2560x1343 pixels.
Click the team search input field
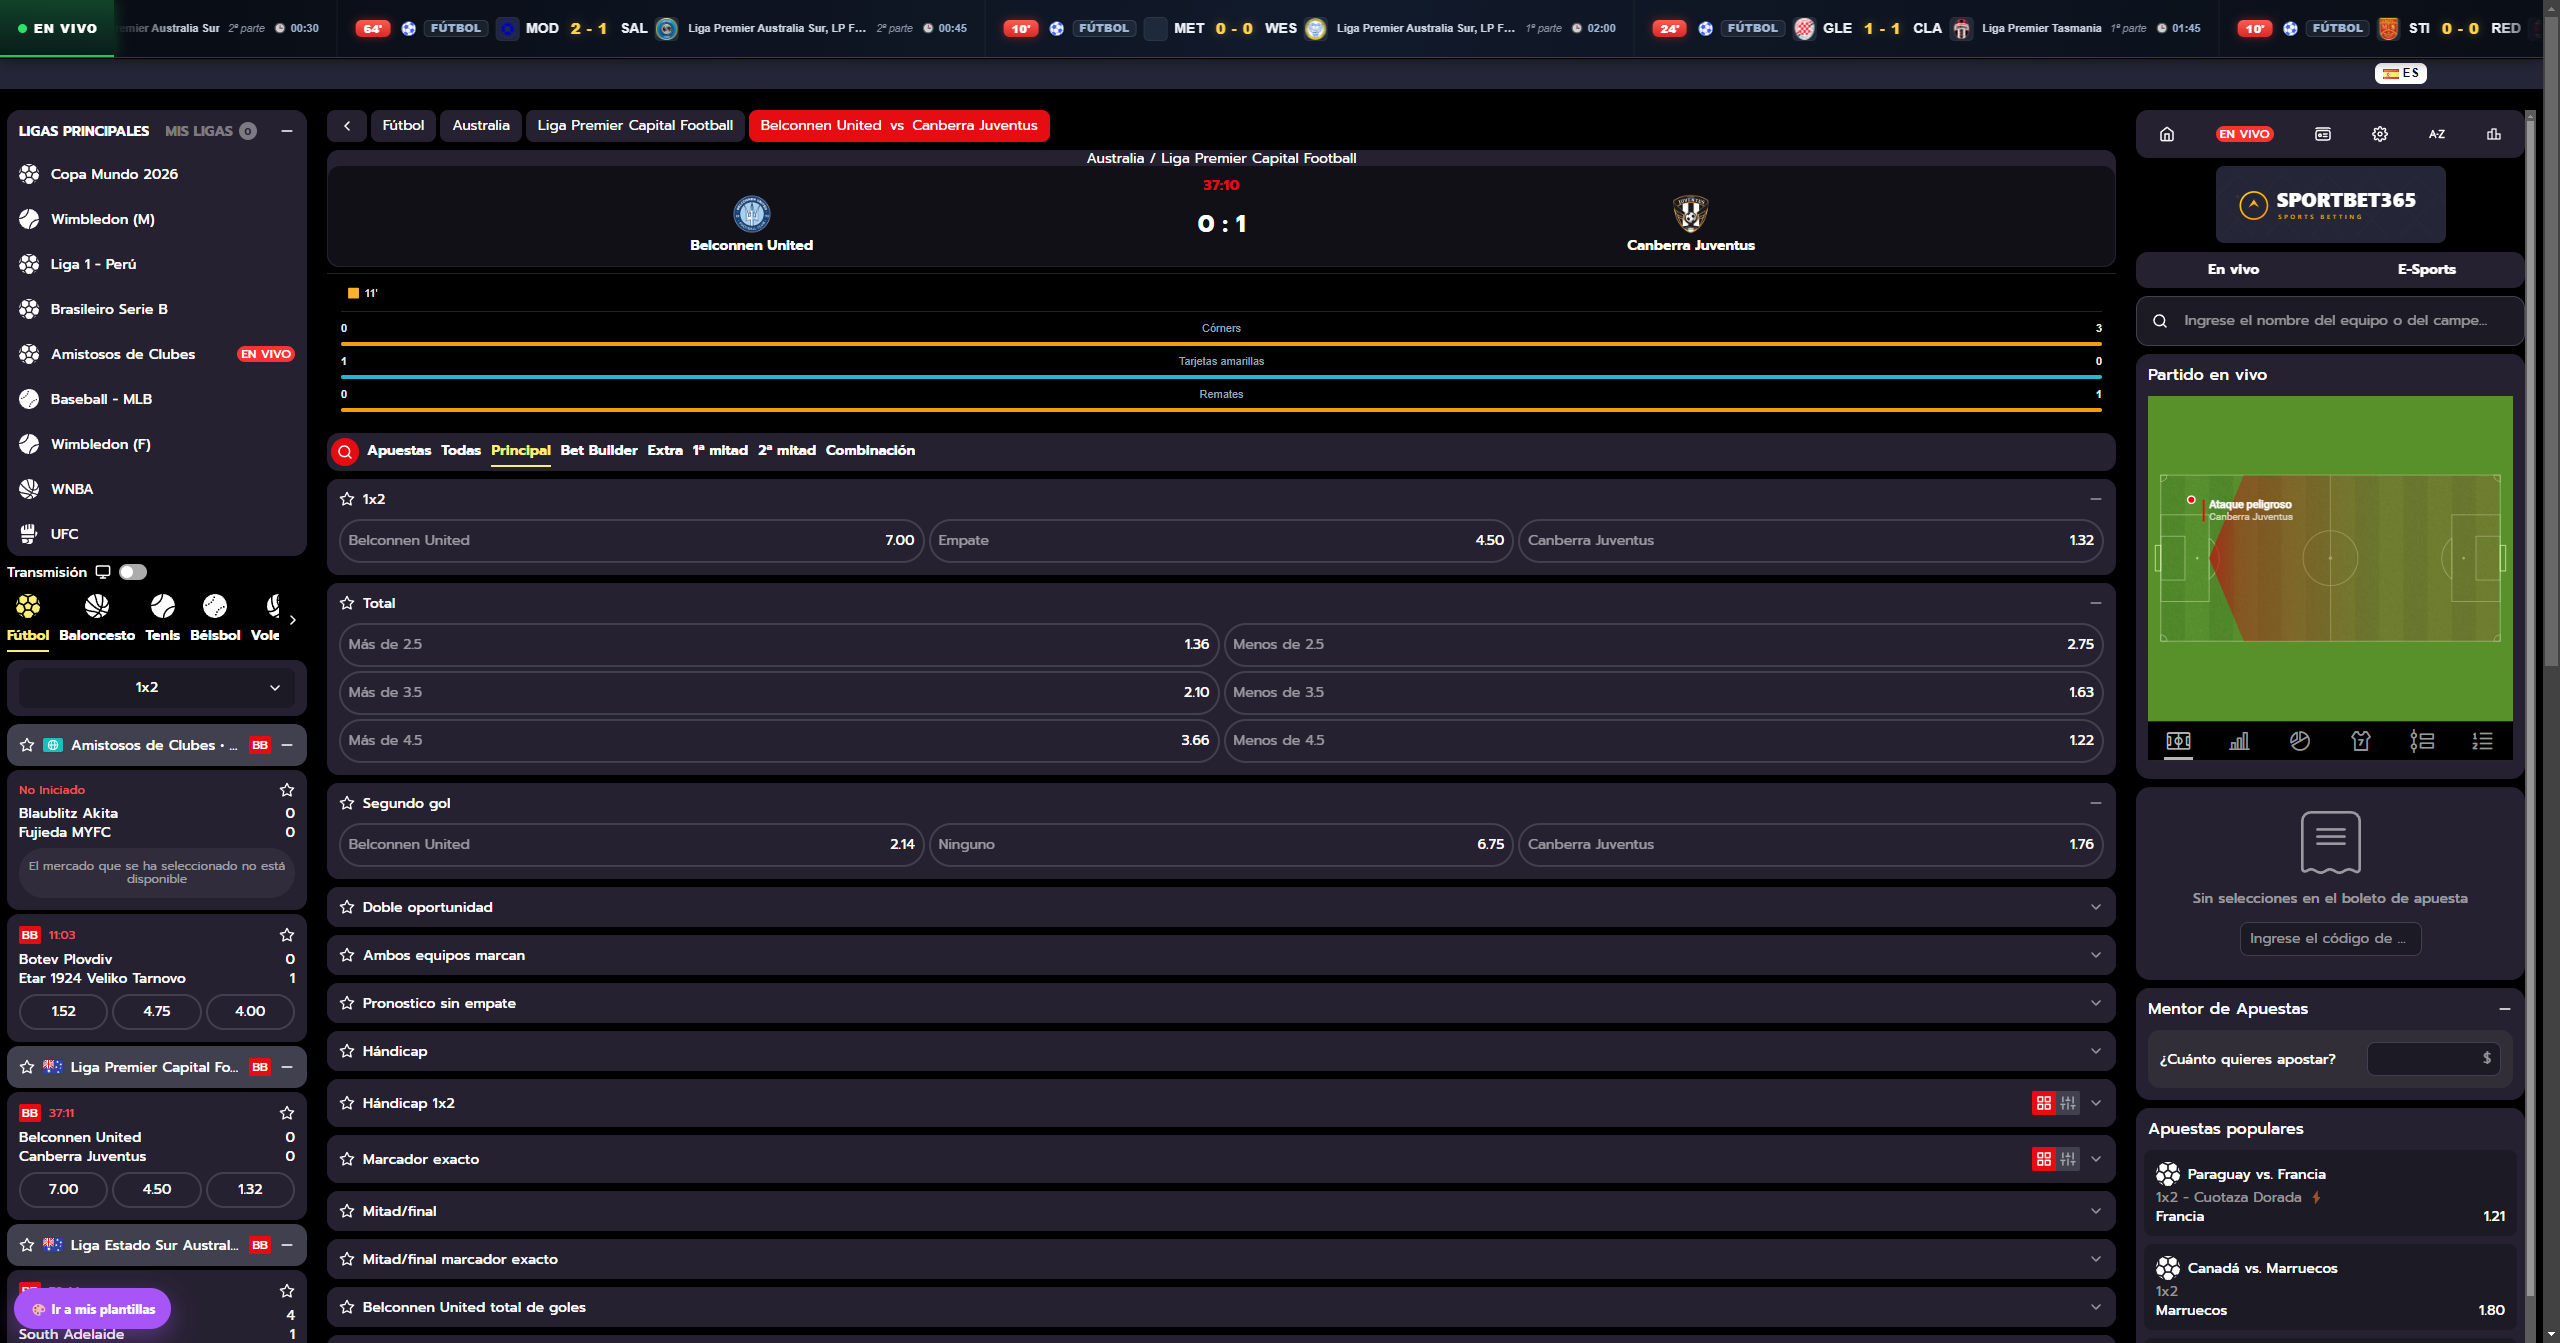[x=2330, y=321]
